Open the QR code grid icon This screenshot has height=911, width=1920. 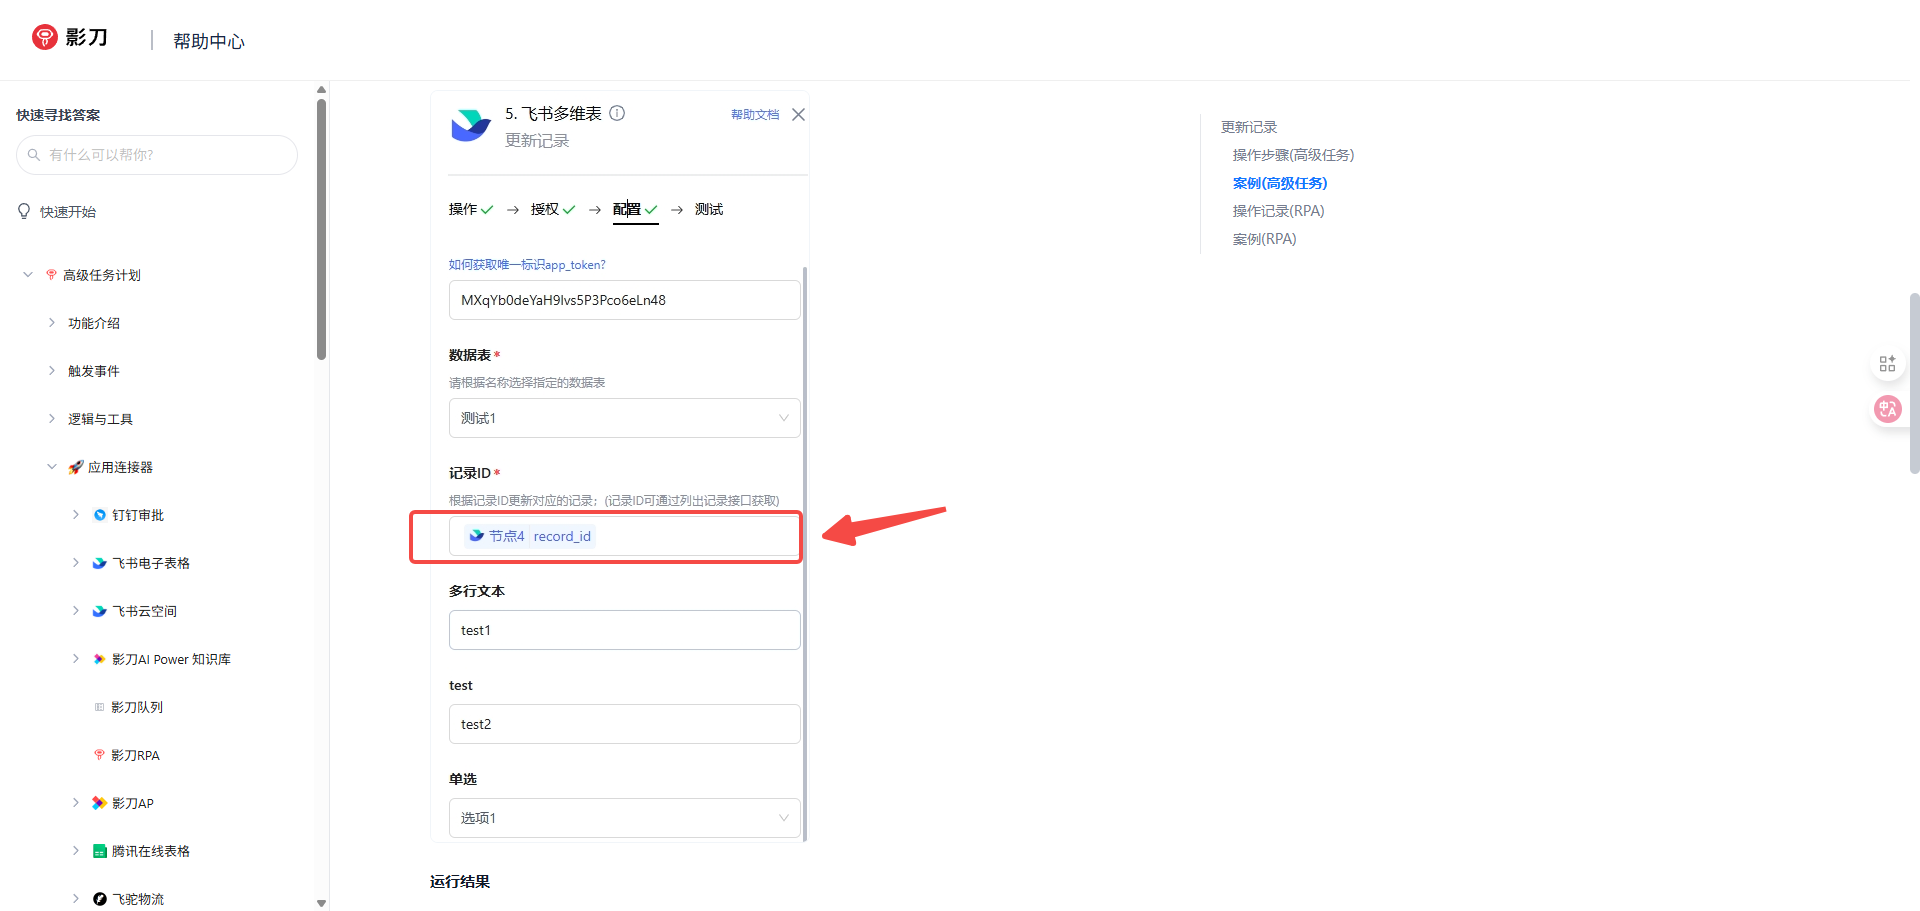pos(1887,364)
